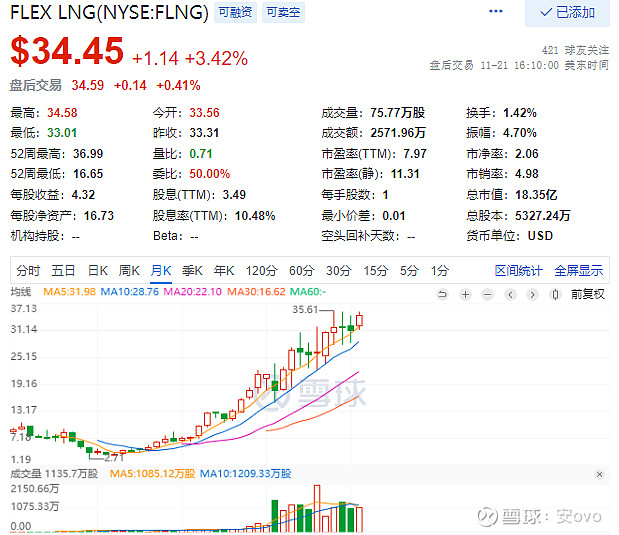619x535 pixels.
Task: Click the 已添加 watchlist button
Action: (567, 13)
